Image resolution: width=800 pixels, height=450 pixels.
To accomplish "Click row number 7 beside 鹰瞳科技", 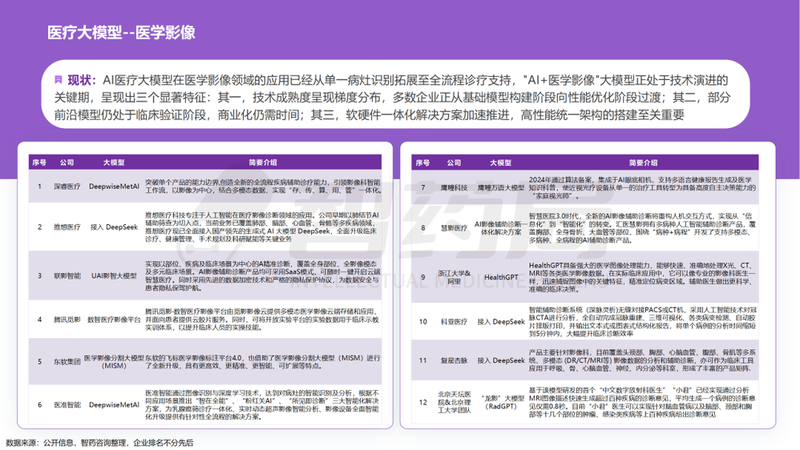I will pos(422,188).
